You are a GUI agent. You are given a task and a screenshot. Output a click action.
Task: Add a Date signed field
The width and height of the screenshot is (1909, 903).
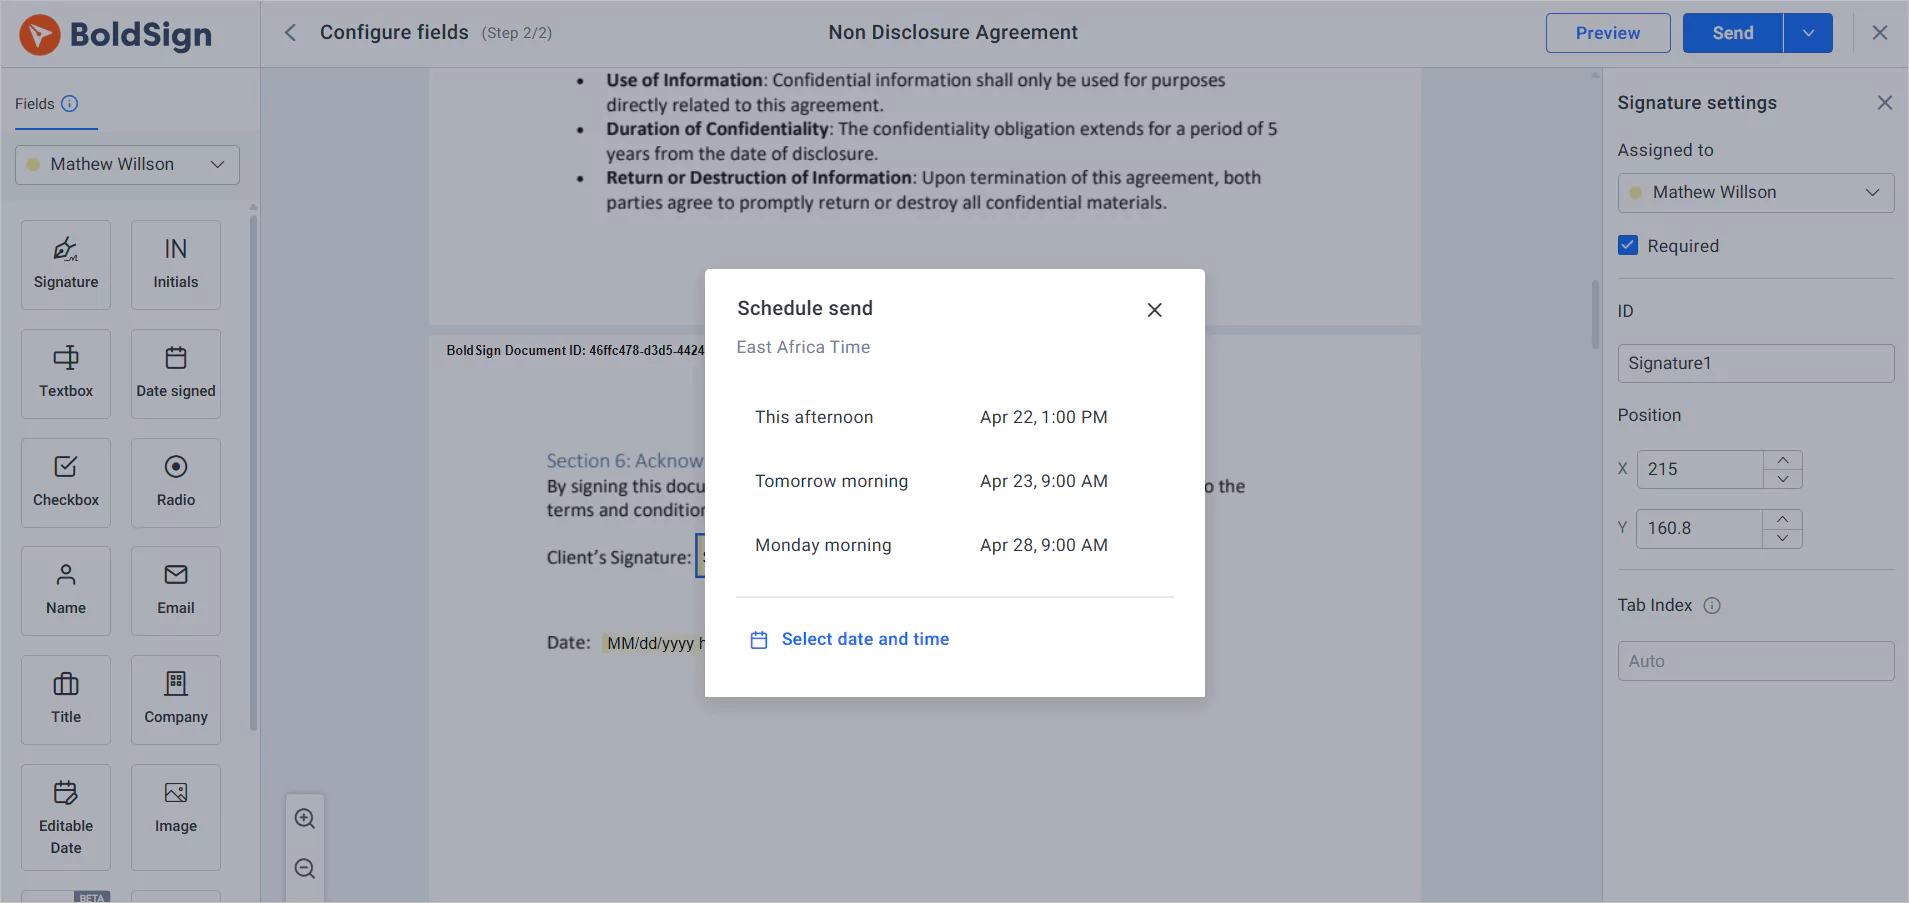click(176, 374)
